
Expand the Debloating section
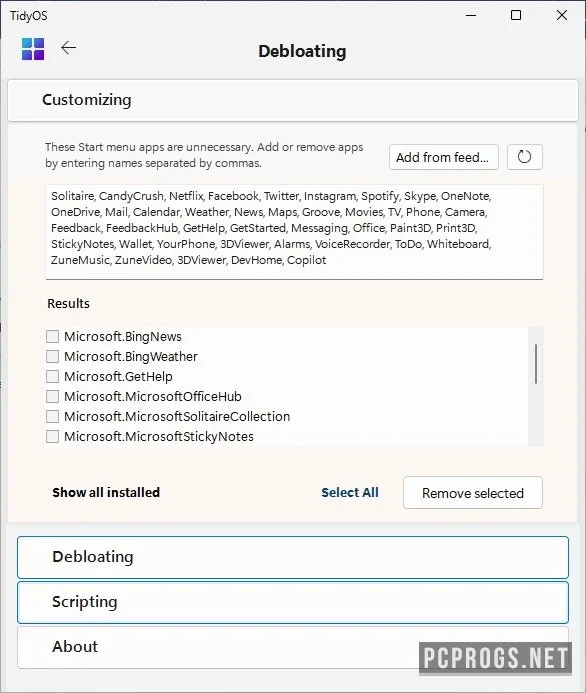pyautogui.click(x=293, y=557)
